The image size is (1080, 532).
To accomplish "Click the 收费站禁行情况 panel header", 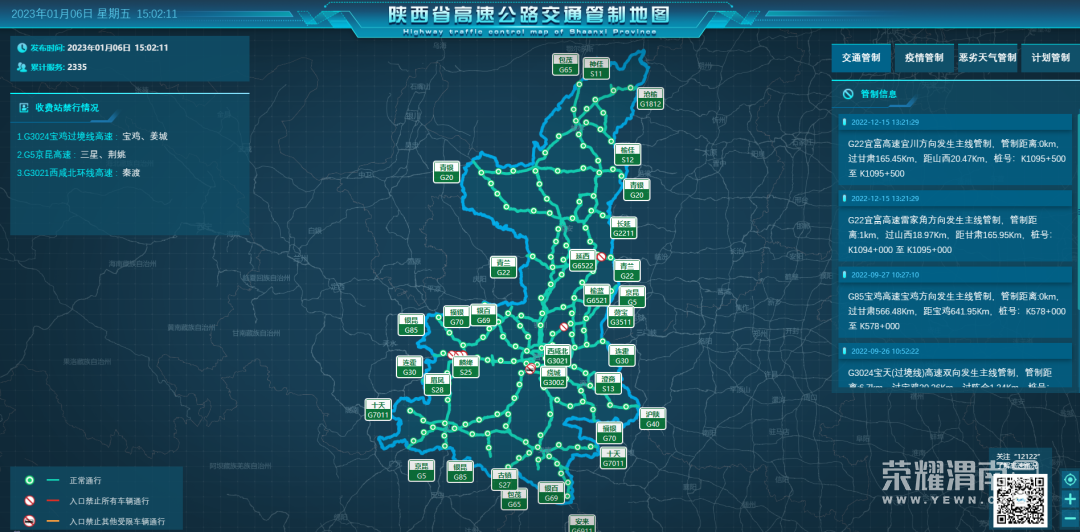I will 67,107.
